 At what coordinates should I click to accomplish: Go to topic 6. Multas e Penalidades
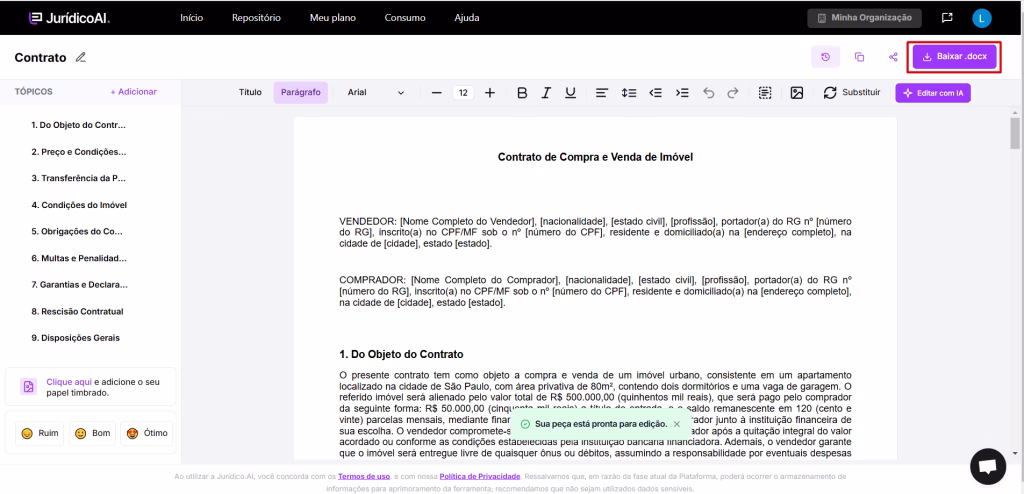pyautogui.click(x=79, y=258)
